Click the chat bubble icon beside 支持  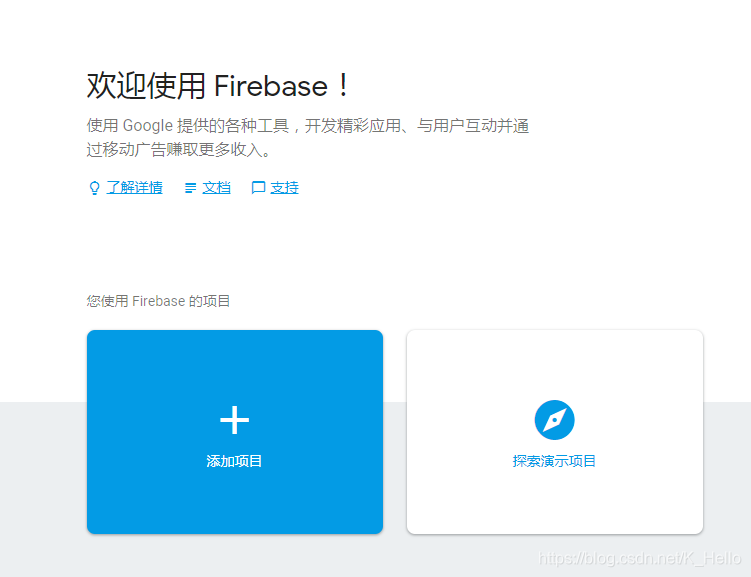[258, 188]
